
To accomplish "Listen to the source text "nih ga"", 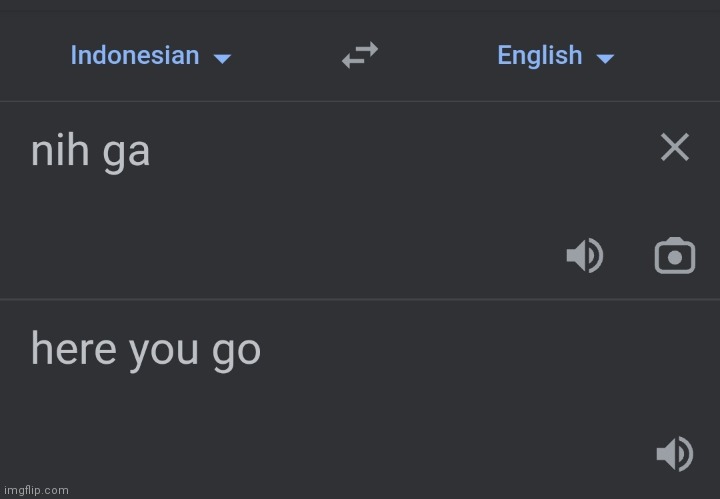I will tap(585, 256).
